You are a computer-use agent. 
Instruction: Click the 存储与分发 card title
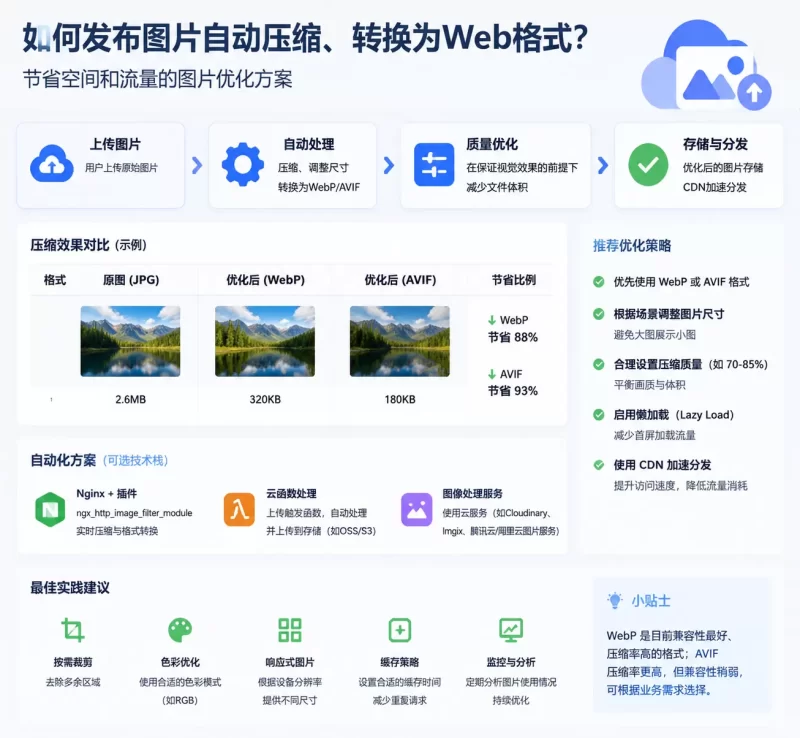pos(715,144)
